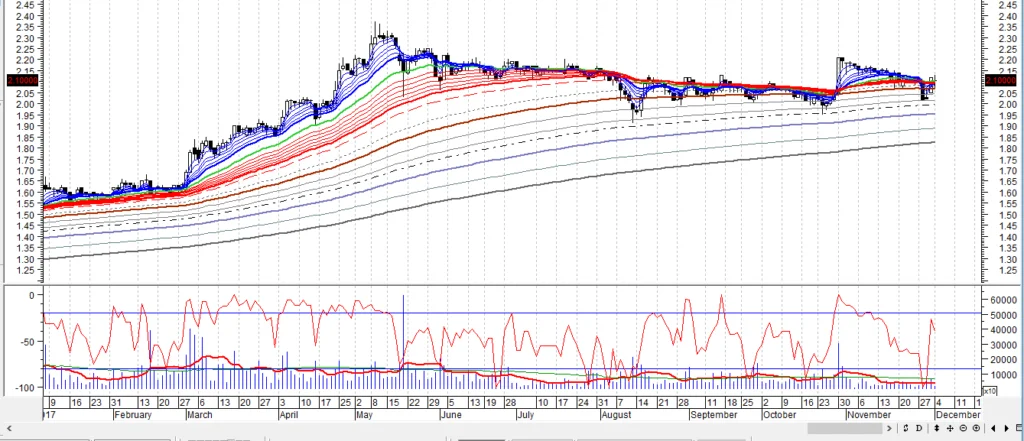Viewport: 1024px width, 441px height.
Task: Zoom in with the plus circle icon
Action: coord(976,429)
